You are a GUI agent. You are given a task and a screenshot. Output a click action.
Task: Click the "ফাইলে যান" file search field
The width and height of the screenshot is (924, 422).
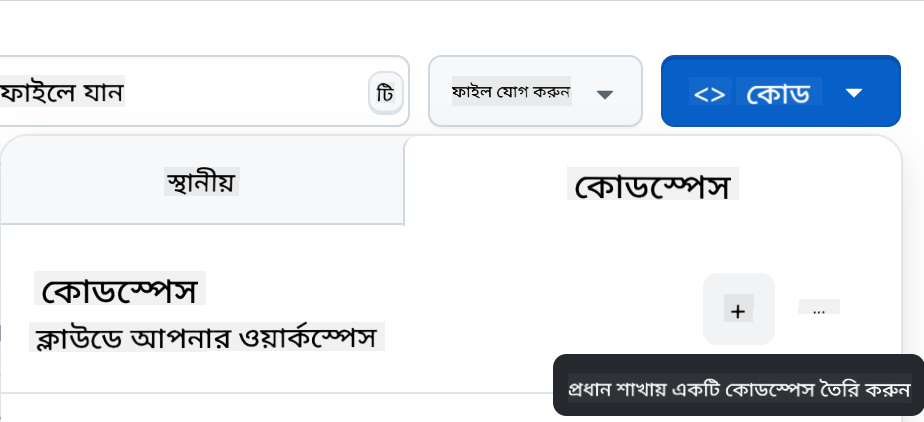click(63, 93)
